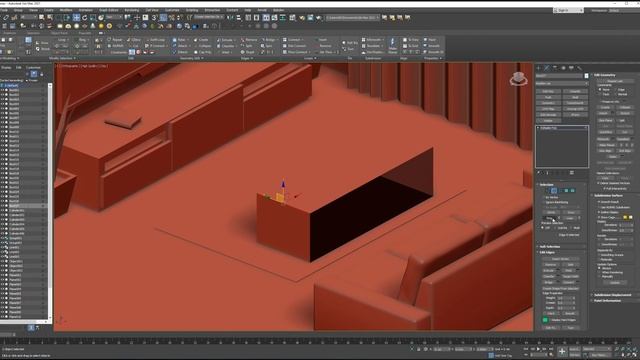This screenshot has width=640, height=360.
Task: Click the Make Planar button in Edit Geometry
Action: 607,145
